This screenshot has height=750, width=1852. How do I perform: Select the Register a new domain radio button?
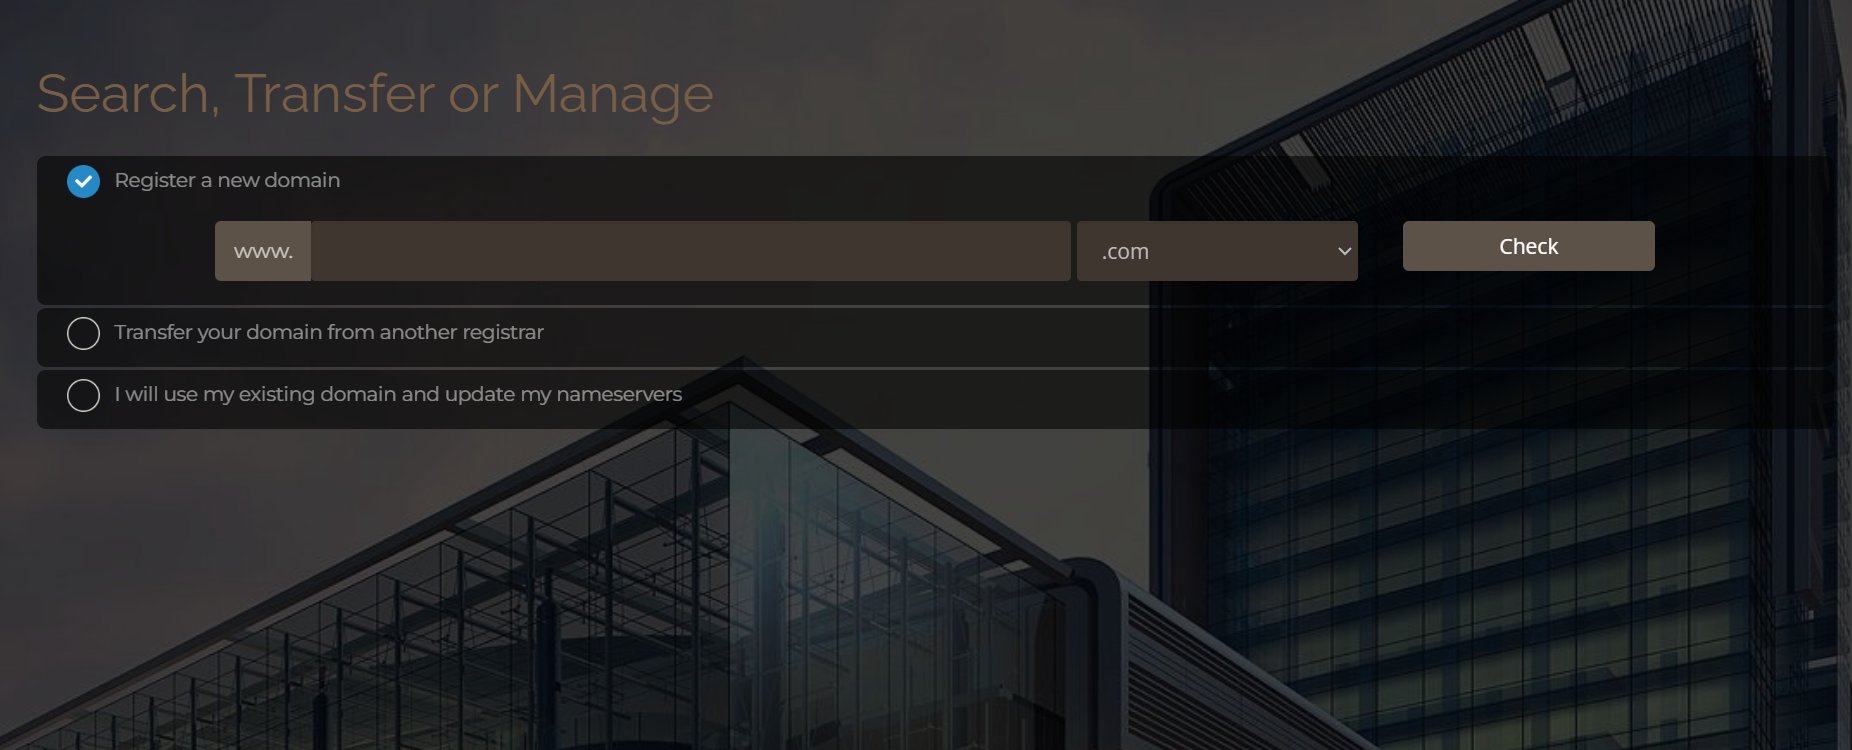(83, 181)
